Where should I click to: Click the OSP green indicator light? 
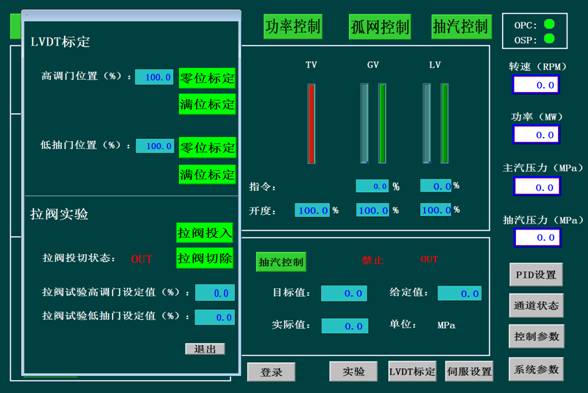tap(549, 38)
